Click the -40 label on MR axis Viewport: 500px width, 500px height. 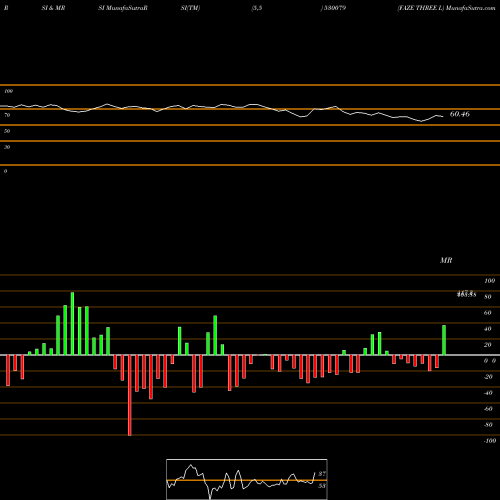488,393
